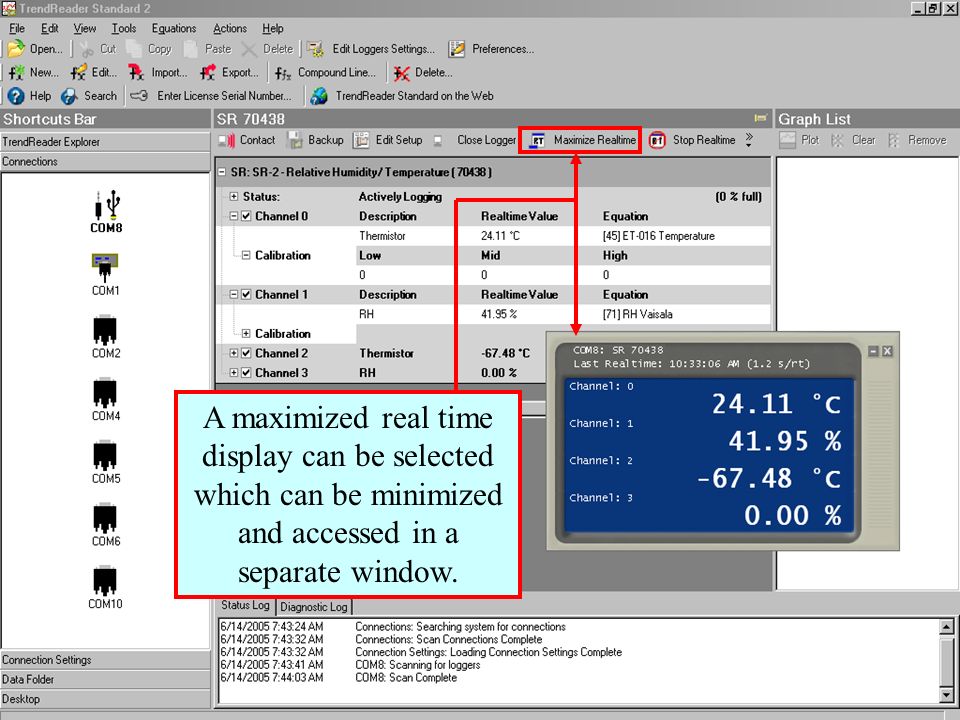Select the COM2 port icon

click(105, 331)
